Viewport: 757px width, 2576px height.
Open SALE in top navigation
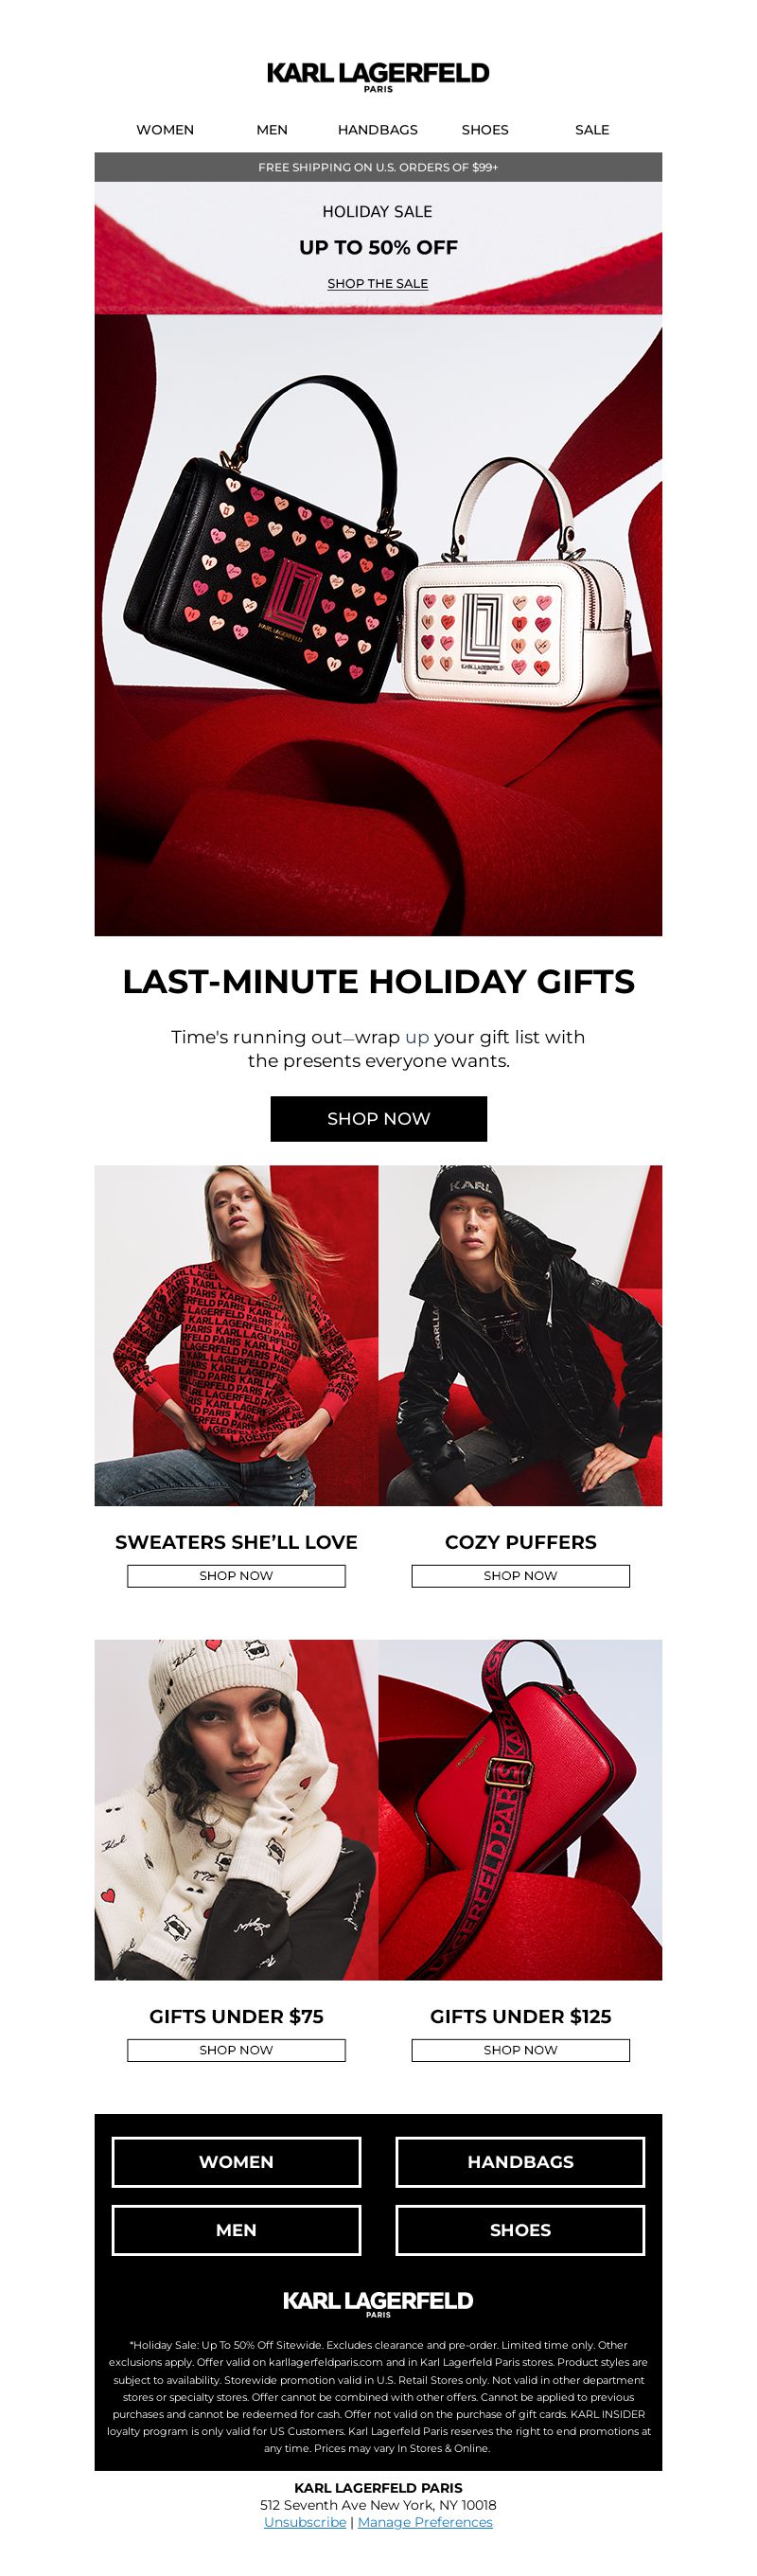pyautogui.click(x=592, y=130)
